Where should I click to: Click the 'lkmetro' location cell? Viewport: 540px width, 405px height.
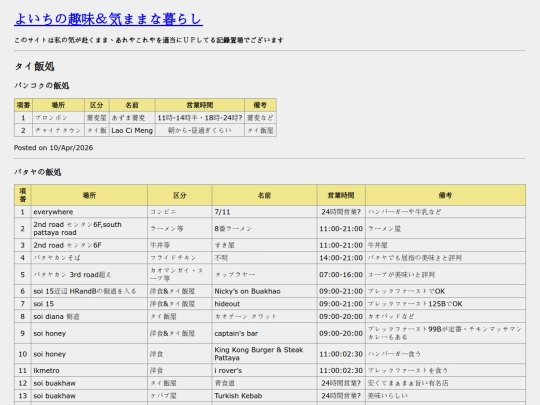click(89, 371)
